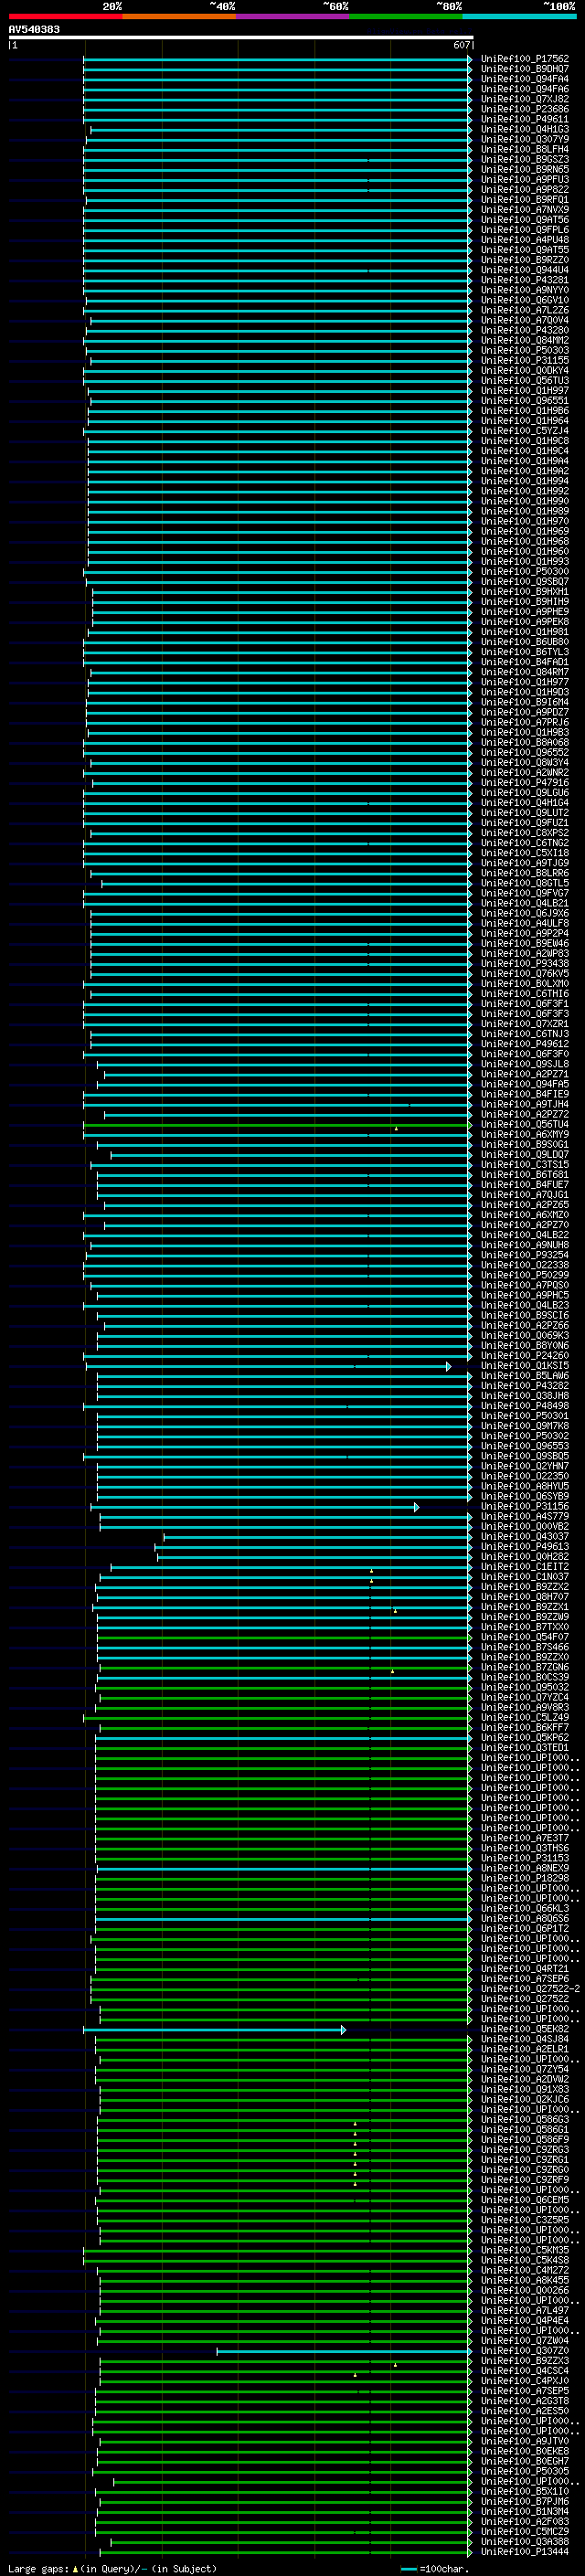This screenshot has width=585, height=2576.
Task: Open hit UniRef100_Q94FA4
Action: click(524, 79)
